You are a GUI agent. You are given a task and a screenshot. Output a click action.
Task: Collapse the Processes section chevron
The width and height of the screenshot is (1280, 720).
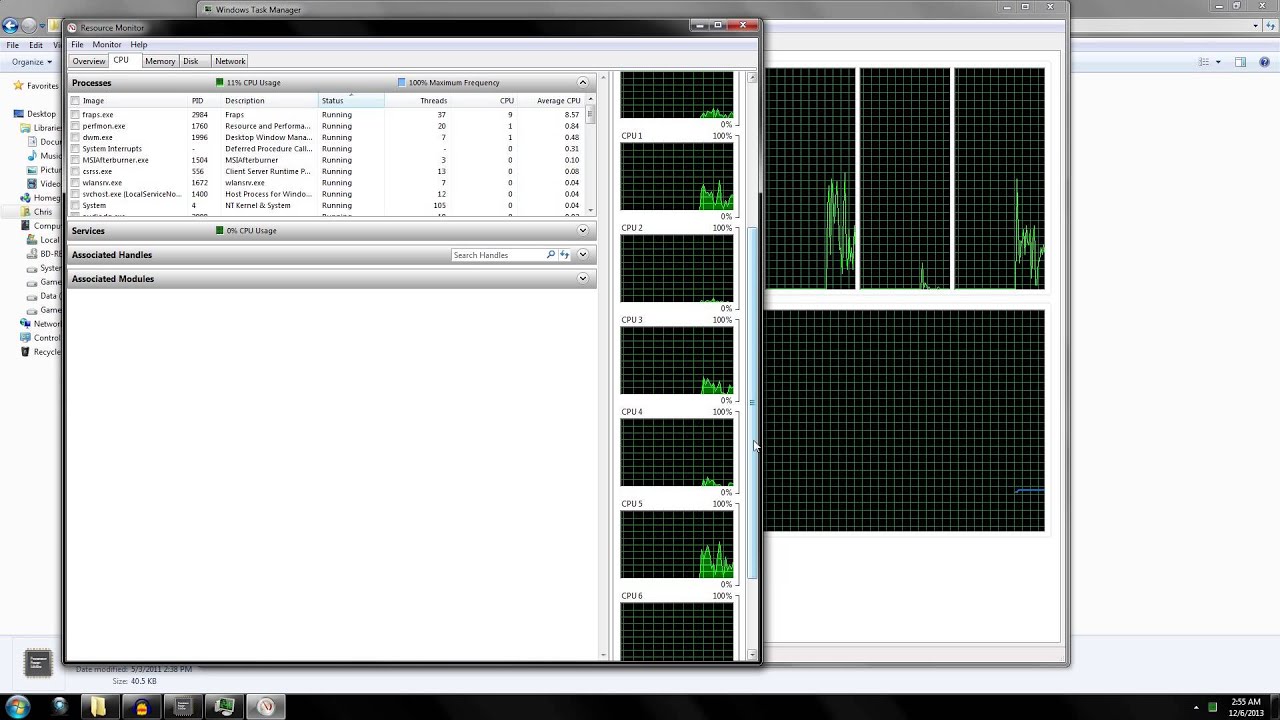(x=583, y=83)
